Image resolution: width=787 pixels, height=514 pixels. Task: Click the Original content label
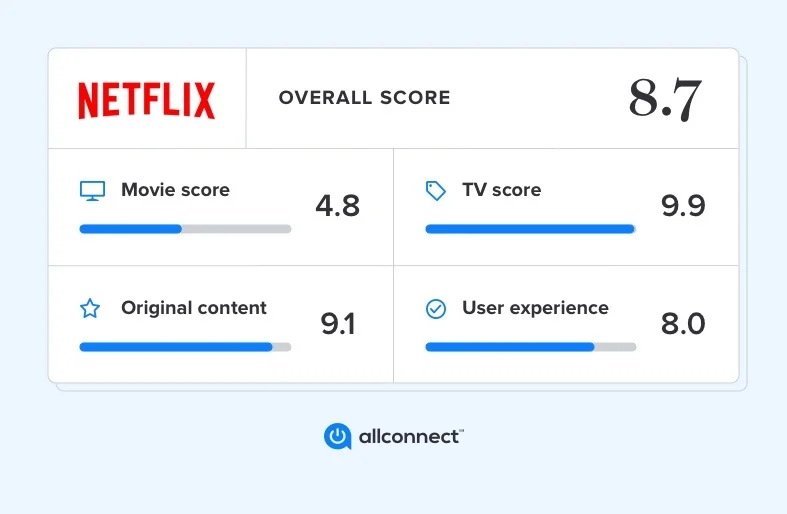[194, 308]
